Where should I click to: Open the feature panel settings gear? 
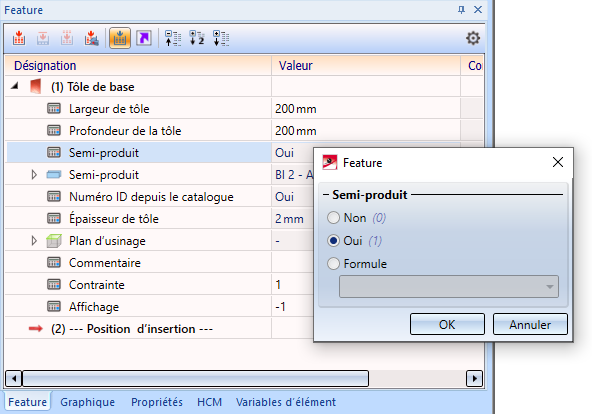tap(473, 38)
